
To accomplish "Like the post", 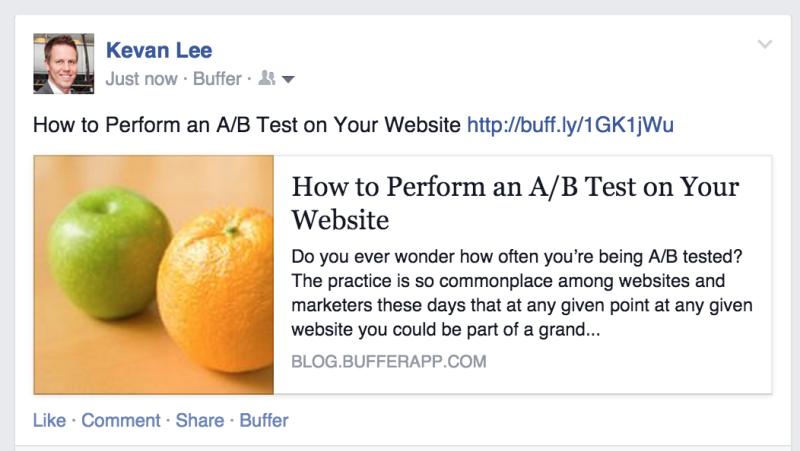I will [x=49, y=420].
